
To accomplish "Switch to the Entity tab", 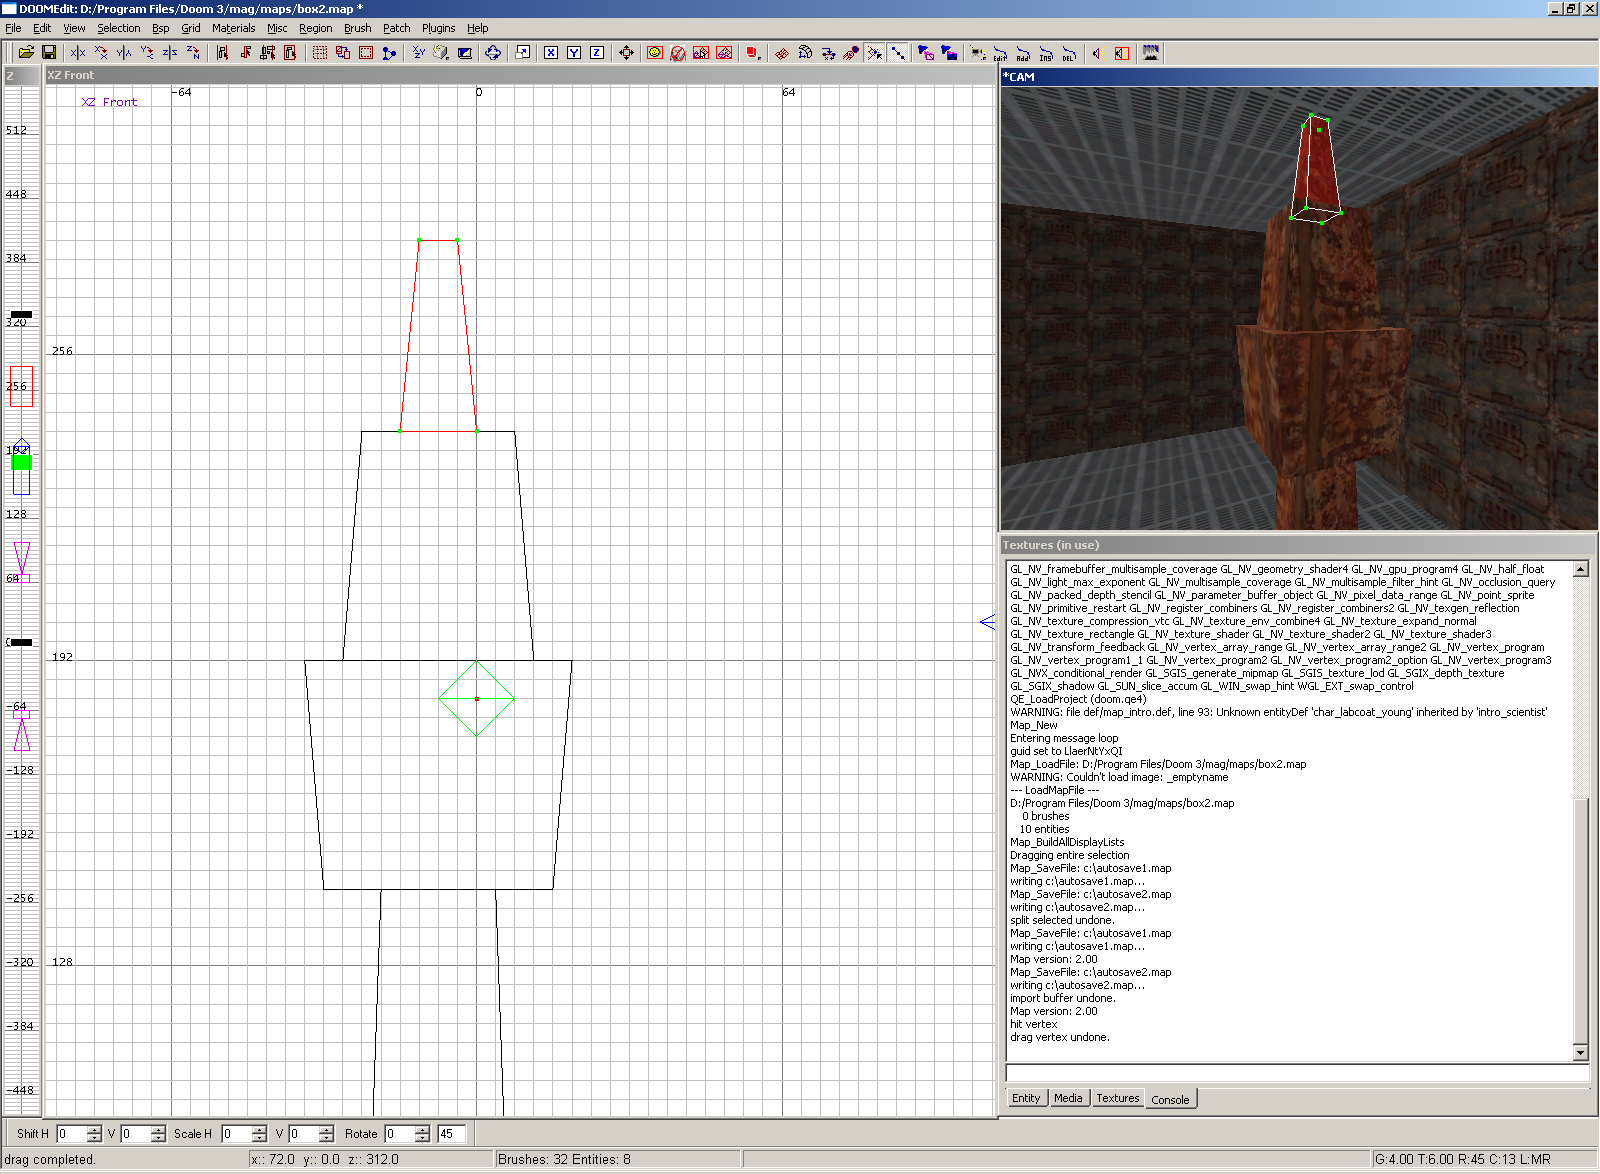I will coord(1026,1098).
